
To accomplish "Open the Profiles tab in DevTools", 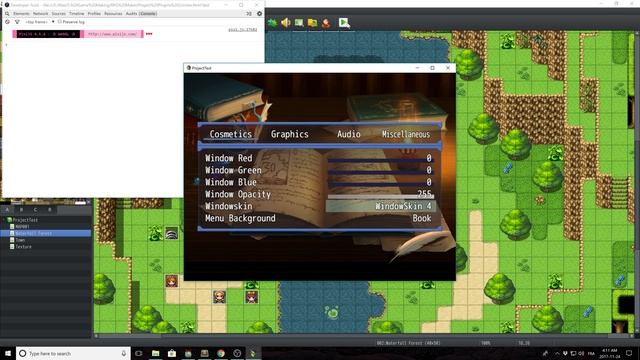I will pyautogui.click(x=94, y=13).
